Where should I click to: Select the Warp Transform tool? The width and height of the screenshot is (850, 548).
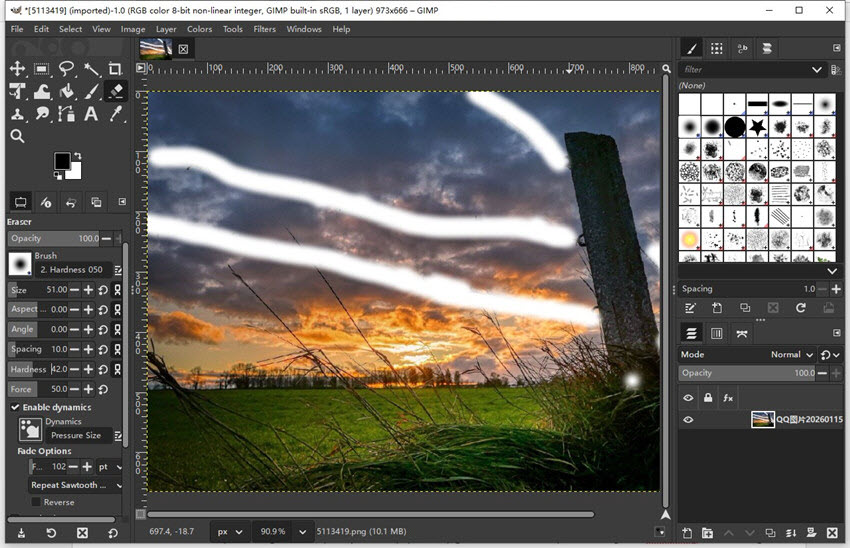[x=42, y=91]
